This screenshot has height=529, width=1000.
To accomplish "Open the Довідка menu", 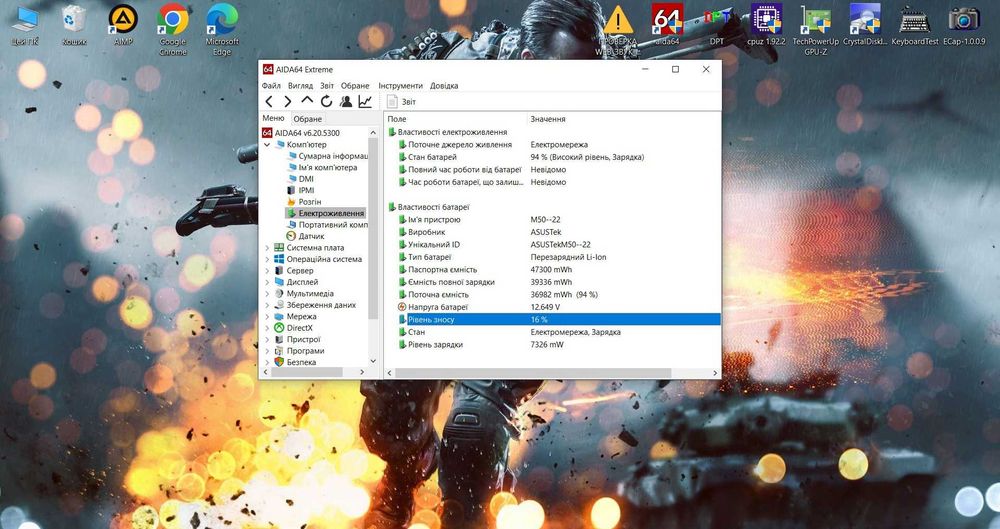I will coord(444,86).
